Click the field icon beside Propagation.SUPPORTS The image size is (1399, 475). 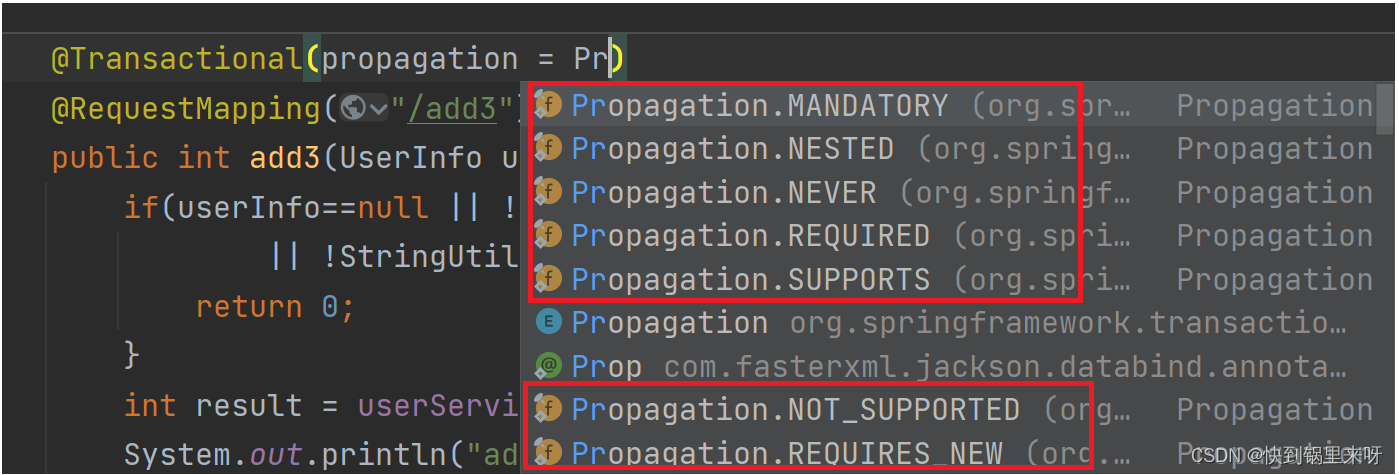coord(548,279)
